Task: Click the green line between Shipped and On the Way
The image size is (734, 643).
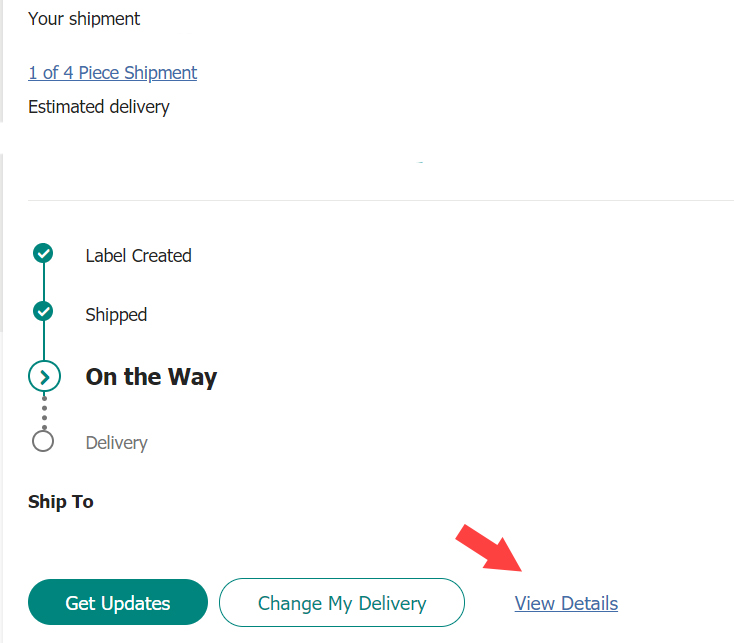Action: pyautogui.click(x=43, y=341)
